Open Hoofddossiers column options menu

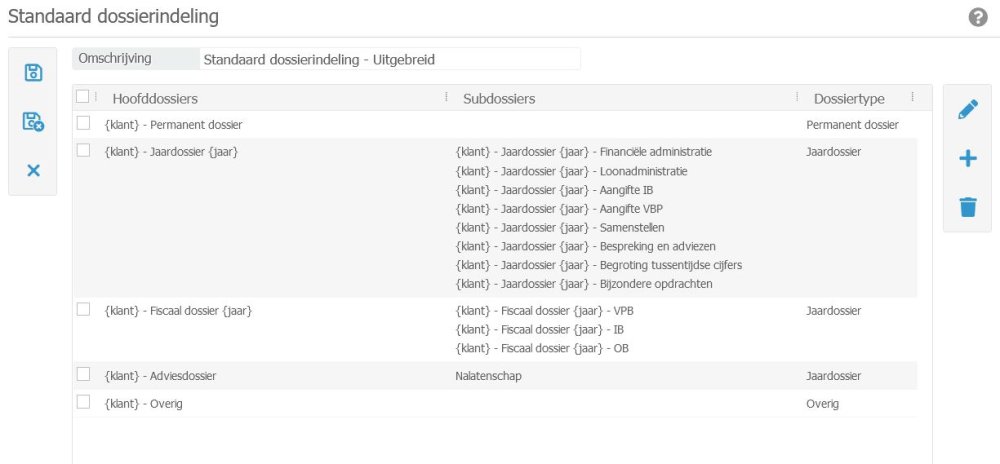point(446,97)
